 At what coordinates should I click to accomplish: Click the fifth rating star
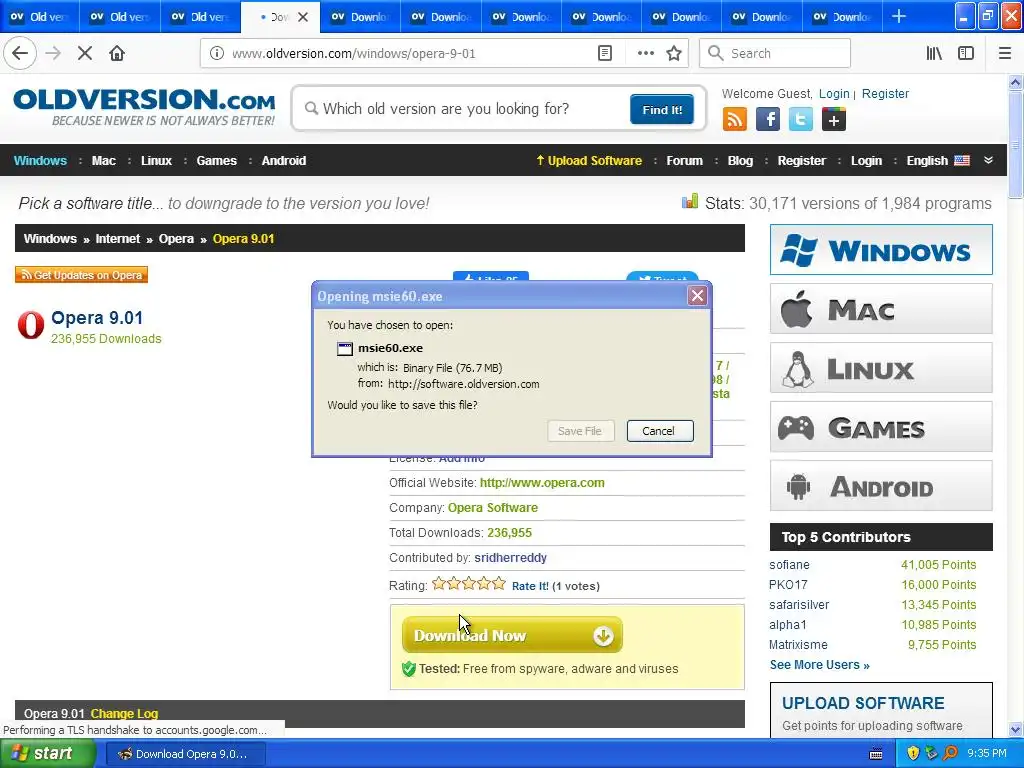click(x=499, y=583)
